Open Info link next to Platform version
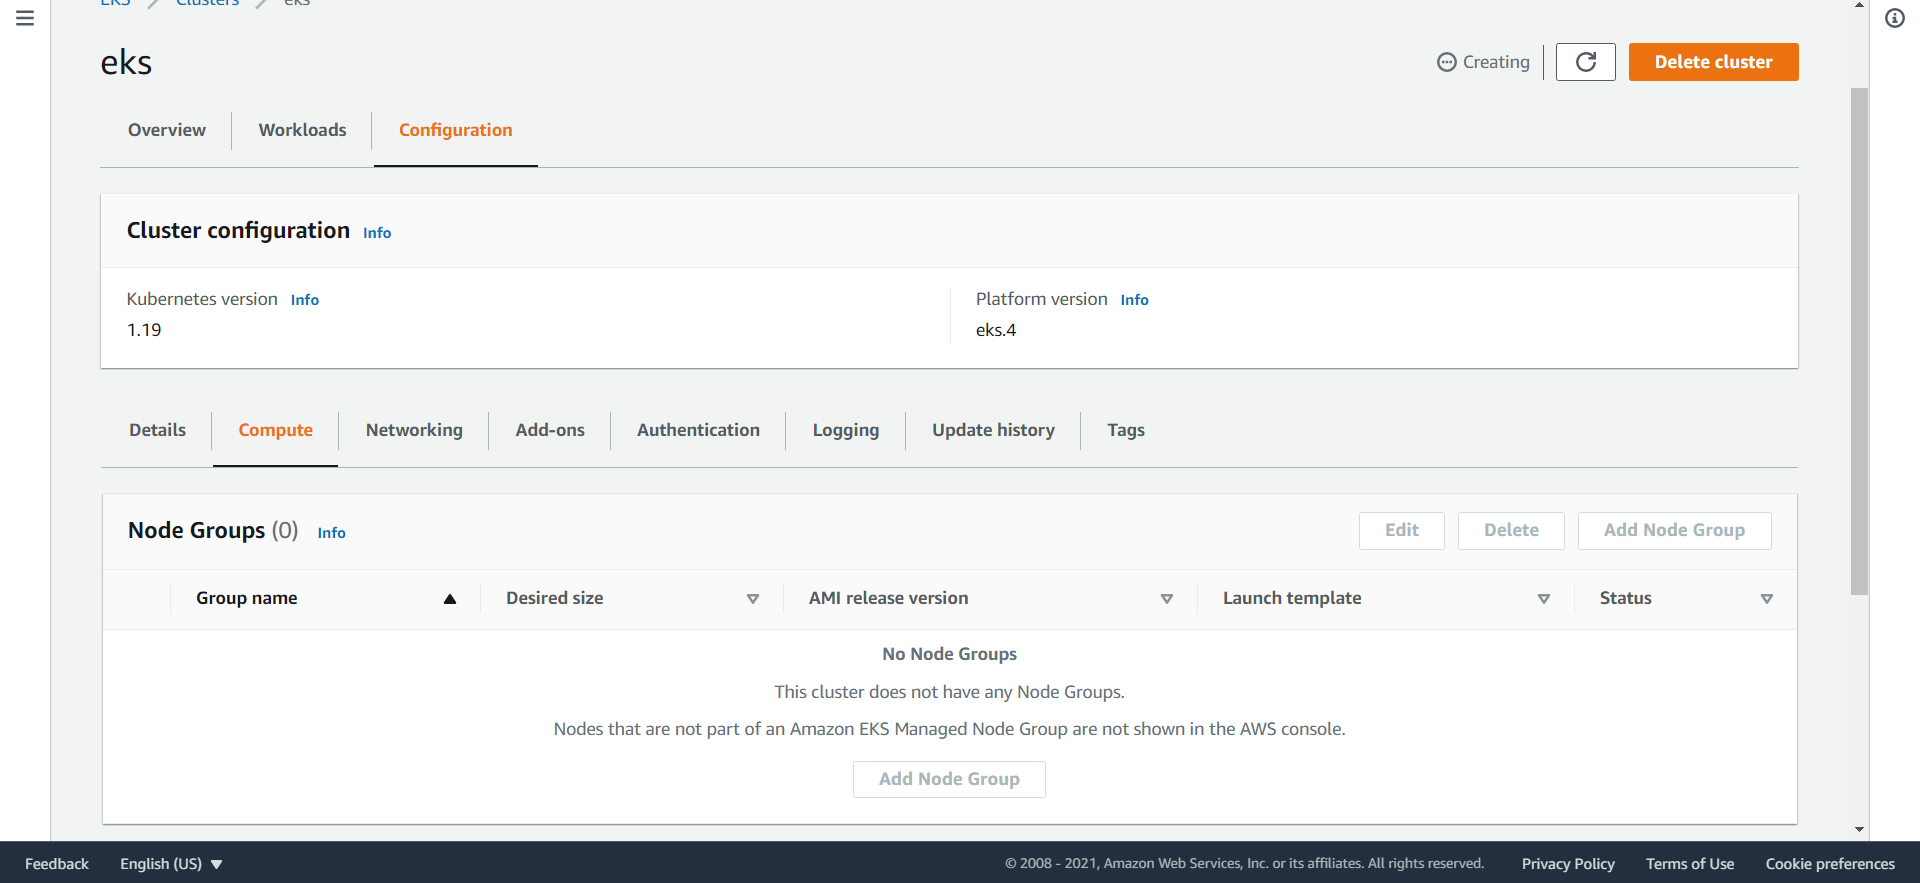This screenshot has height=883, width=1920. click(x=1134, y=300)
